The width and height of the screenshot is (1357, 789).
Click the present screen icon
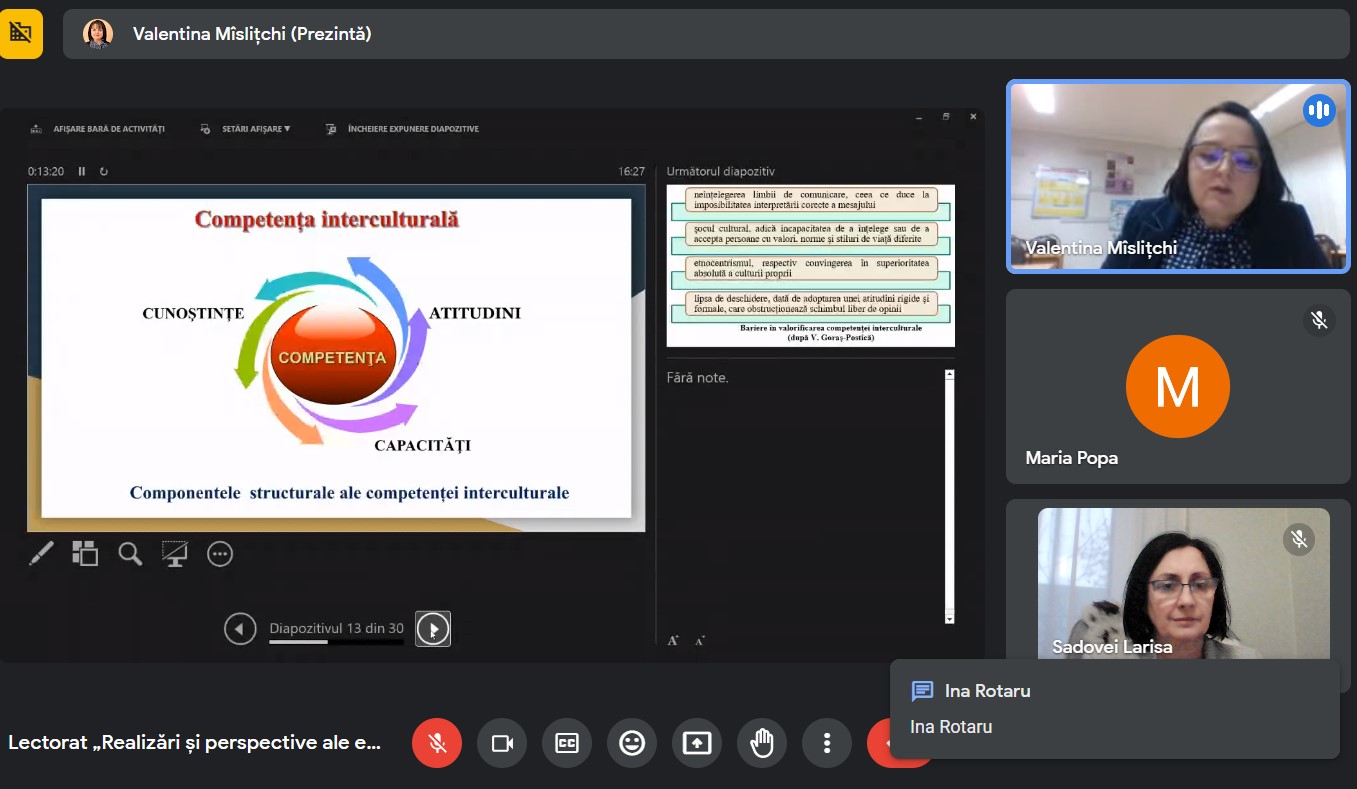(x=697, y=743)
